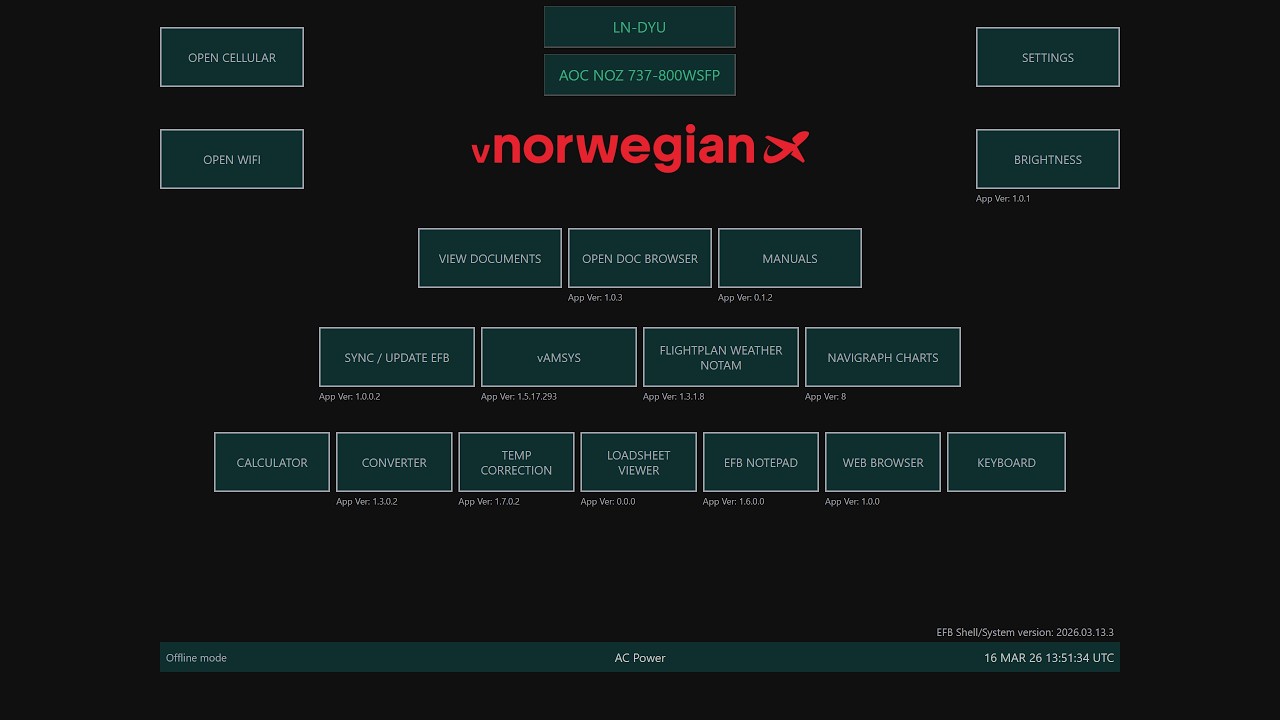Launch OPEN DOC BROWSER

coord(640,258)
